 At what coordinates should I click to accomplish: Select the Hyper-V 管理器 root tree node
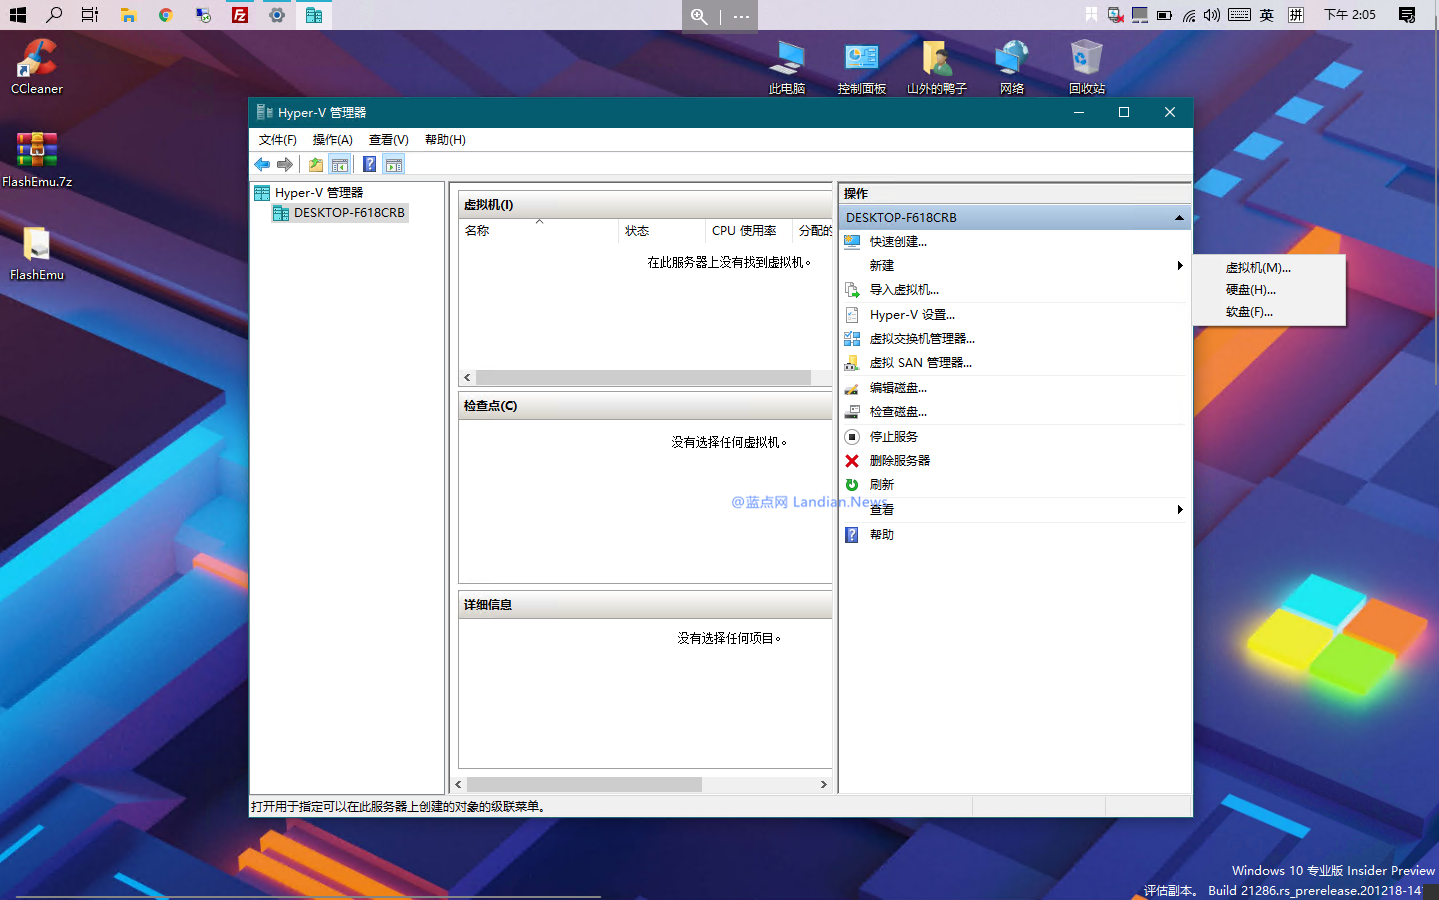[319, 193]
